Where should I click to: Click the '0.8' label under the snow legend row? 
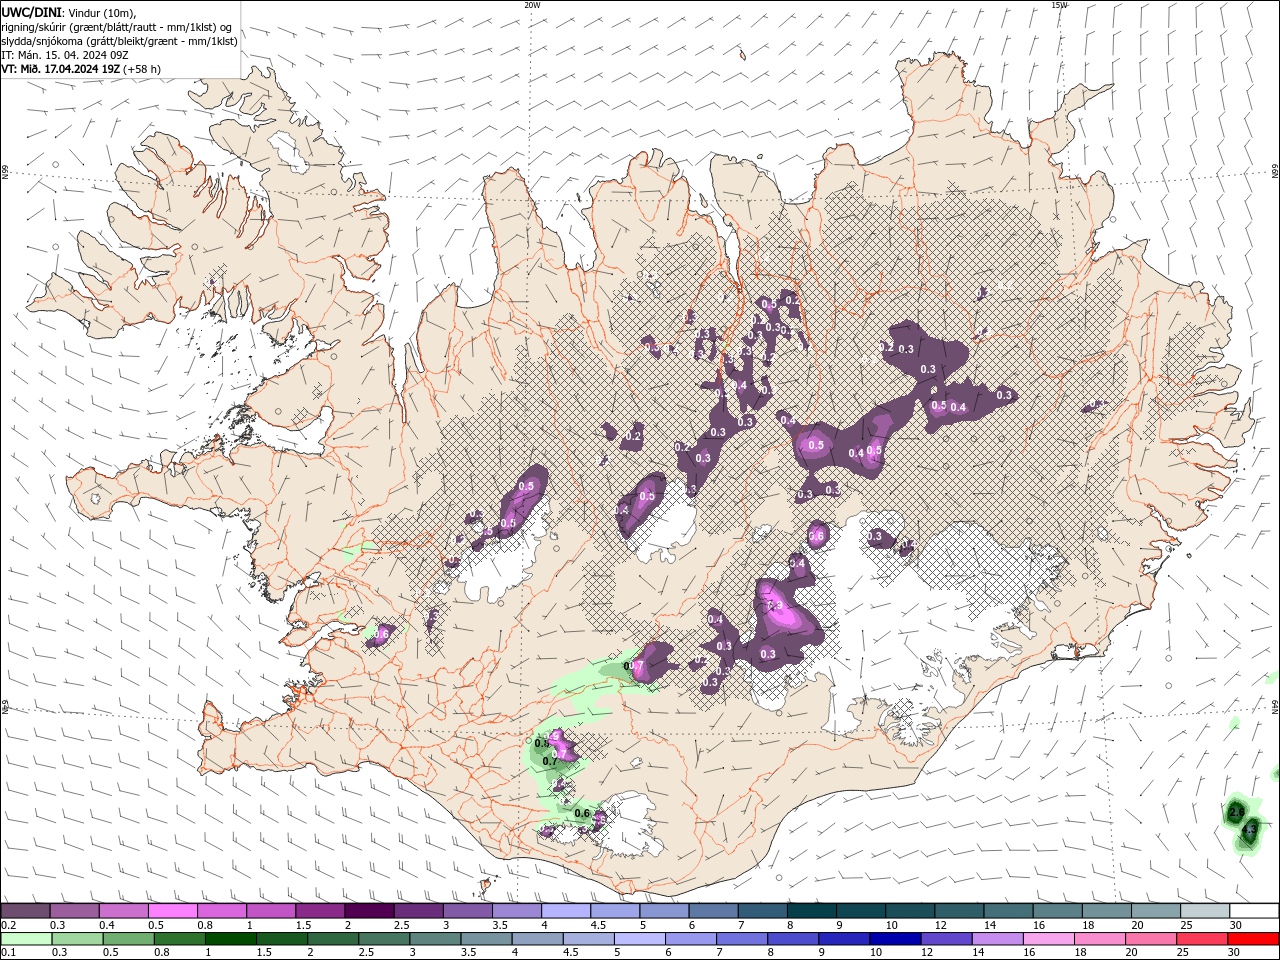pos(204,925)
